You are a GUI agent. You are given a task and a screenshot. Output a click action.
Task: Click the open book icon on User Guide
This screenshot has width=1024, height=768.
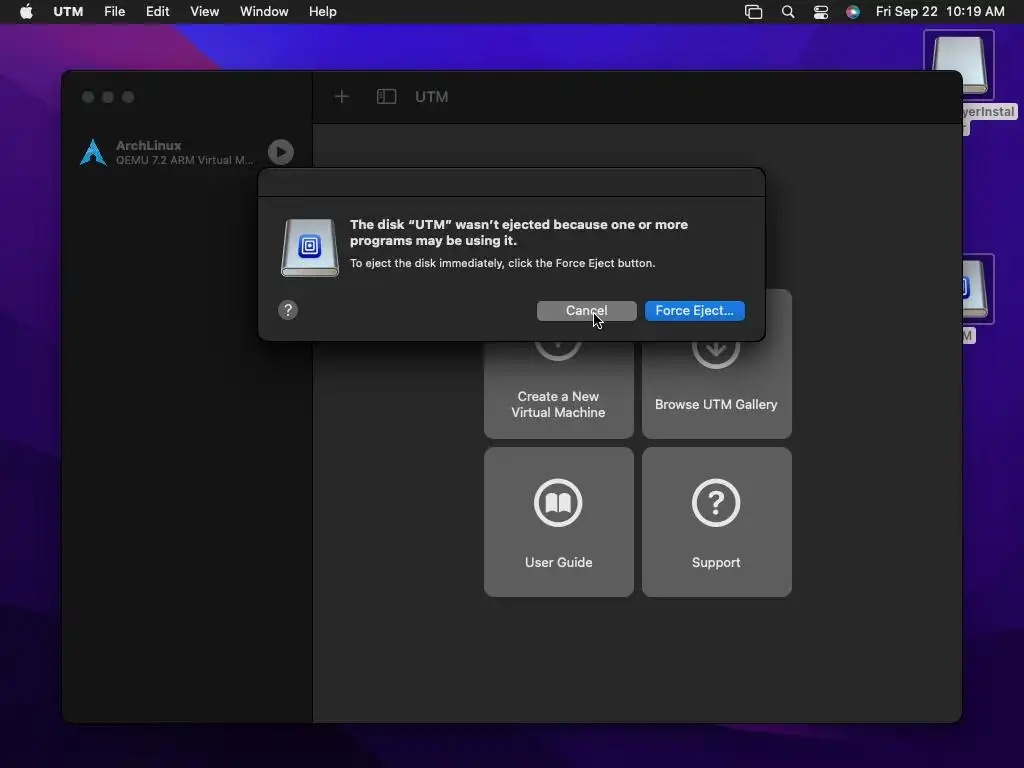(x=558, y=503)
